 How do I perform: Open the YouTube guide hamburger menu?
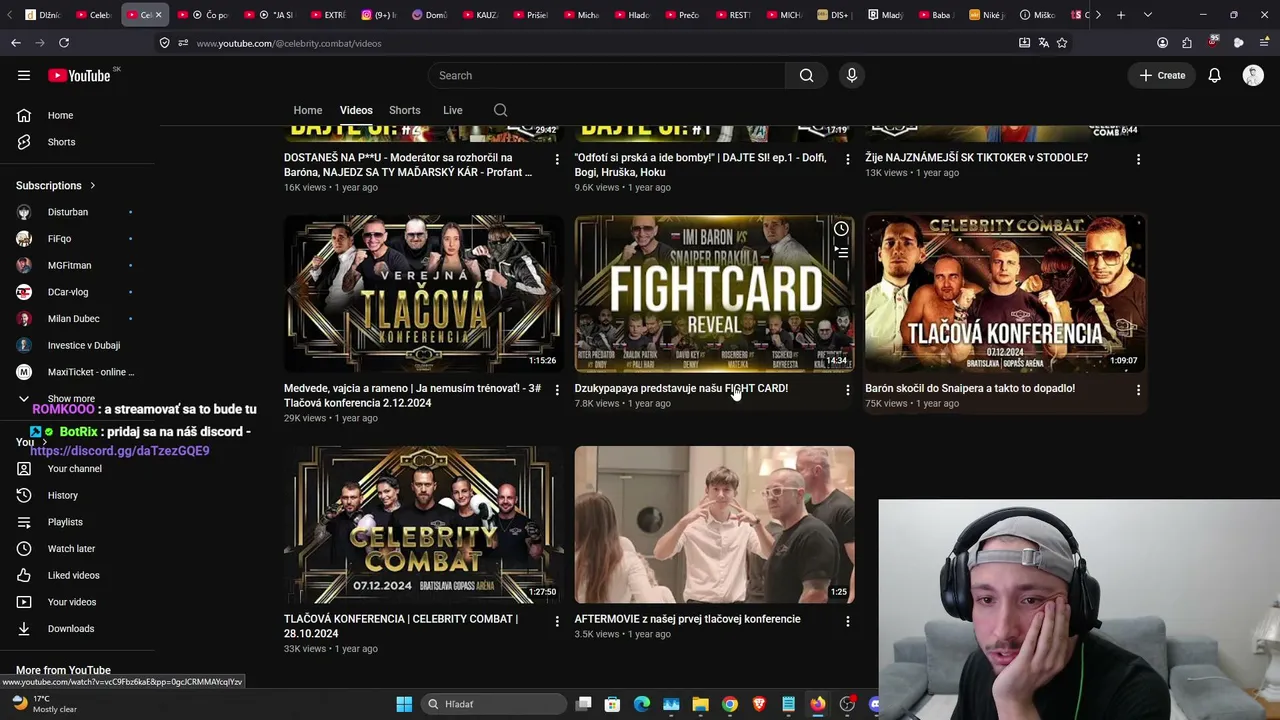coord(24,75)
